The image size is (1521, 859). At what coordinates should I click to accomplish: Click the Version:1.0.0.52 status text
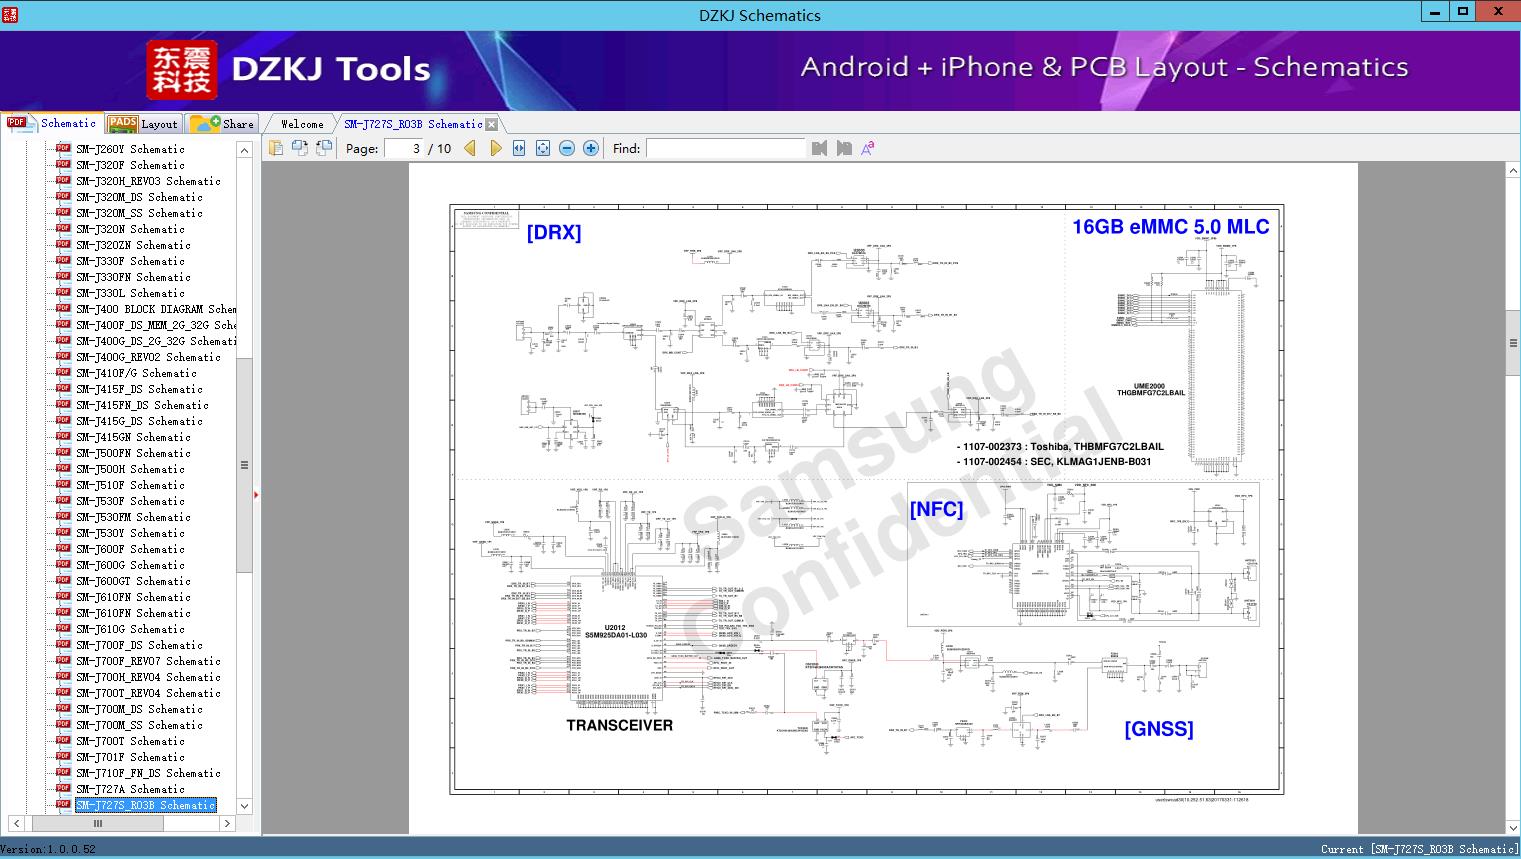click(48, 849)
